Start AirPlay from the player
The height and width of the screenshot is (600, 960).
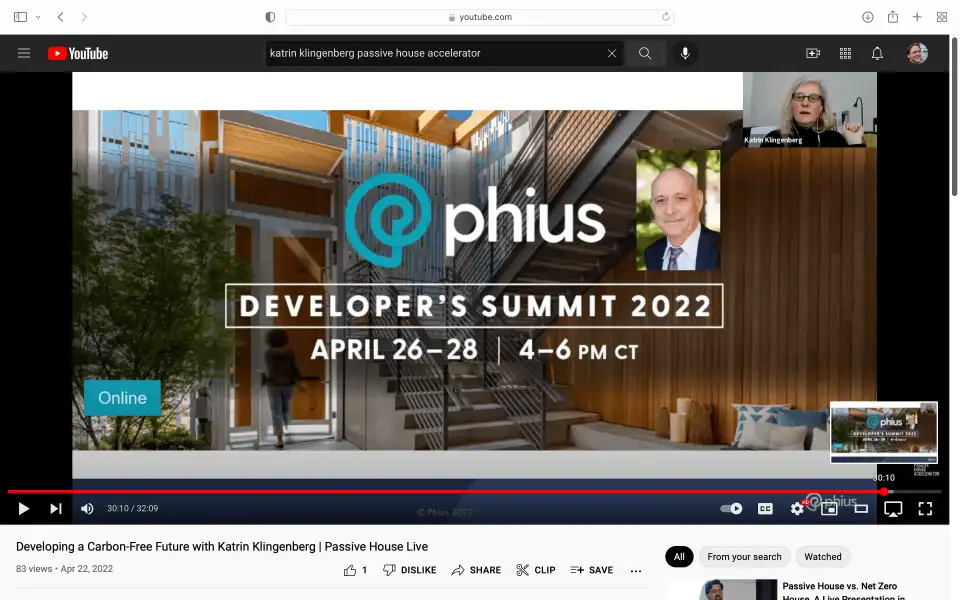point(893,509)
